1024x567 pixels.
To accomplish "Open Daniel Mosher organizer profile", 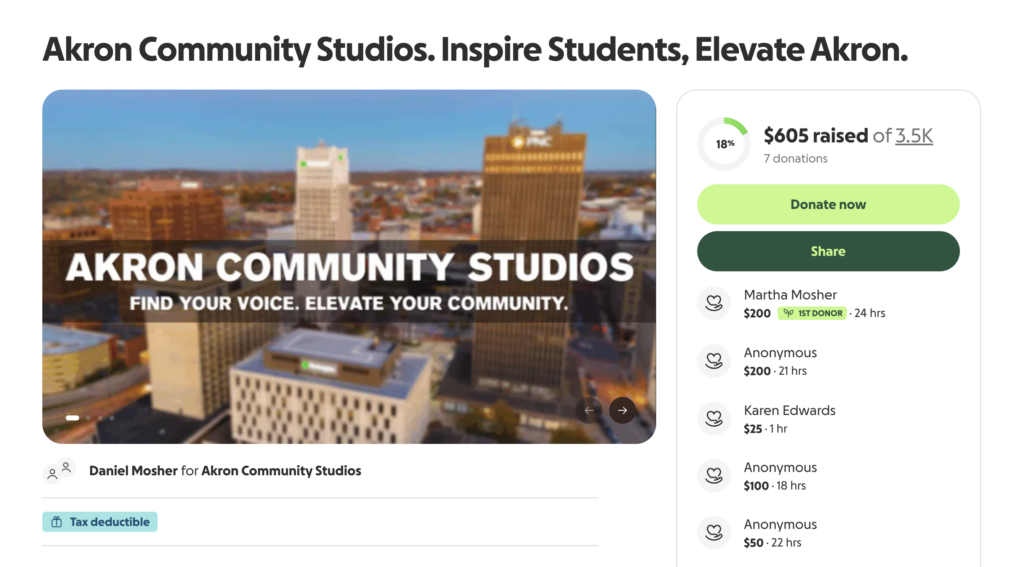I will (133, 470).
